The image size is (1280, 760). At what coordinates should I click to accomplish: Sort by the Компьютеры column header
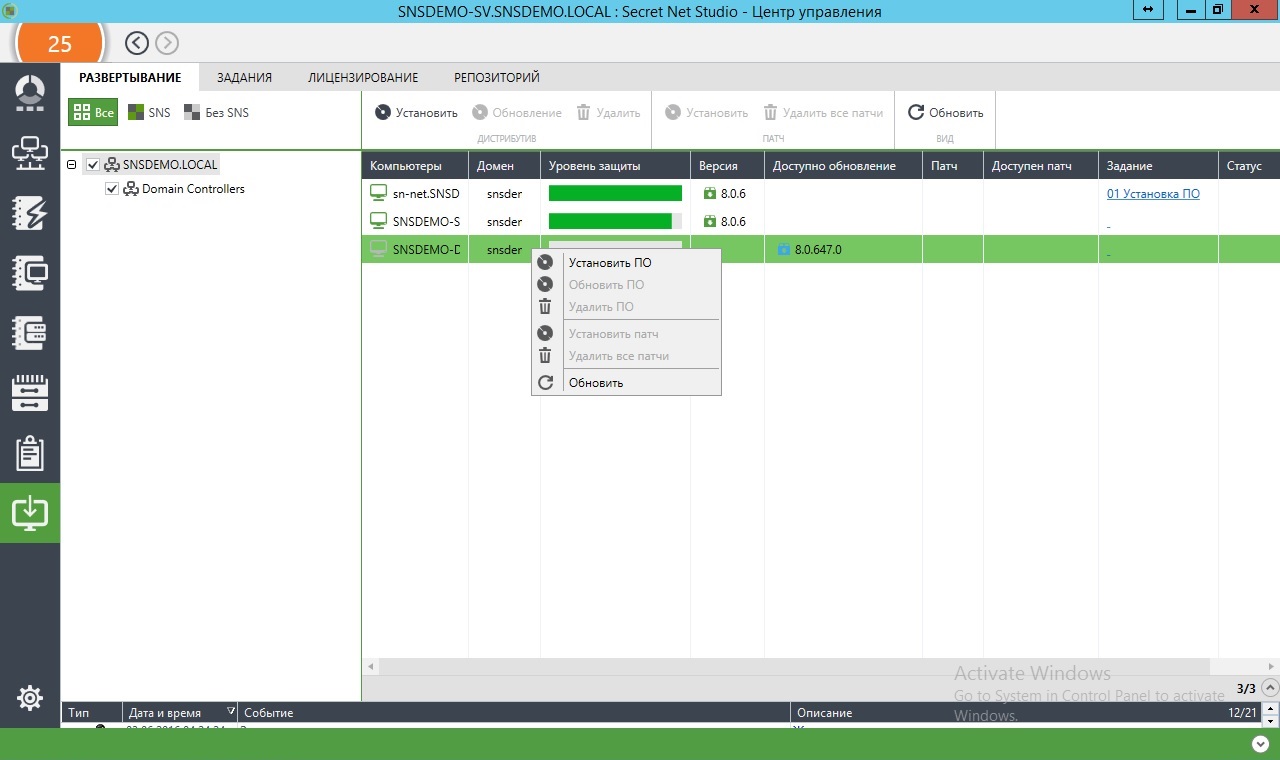[415, 166]
